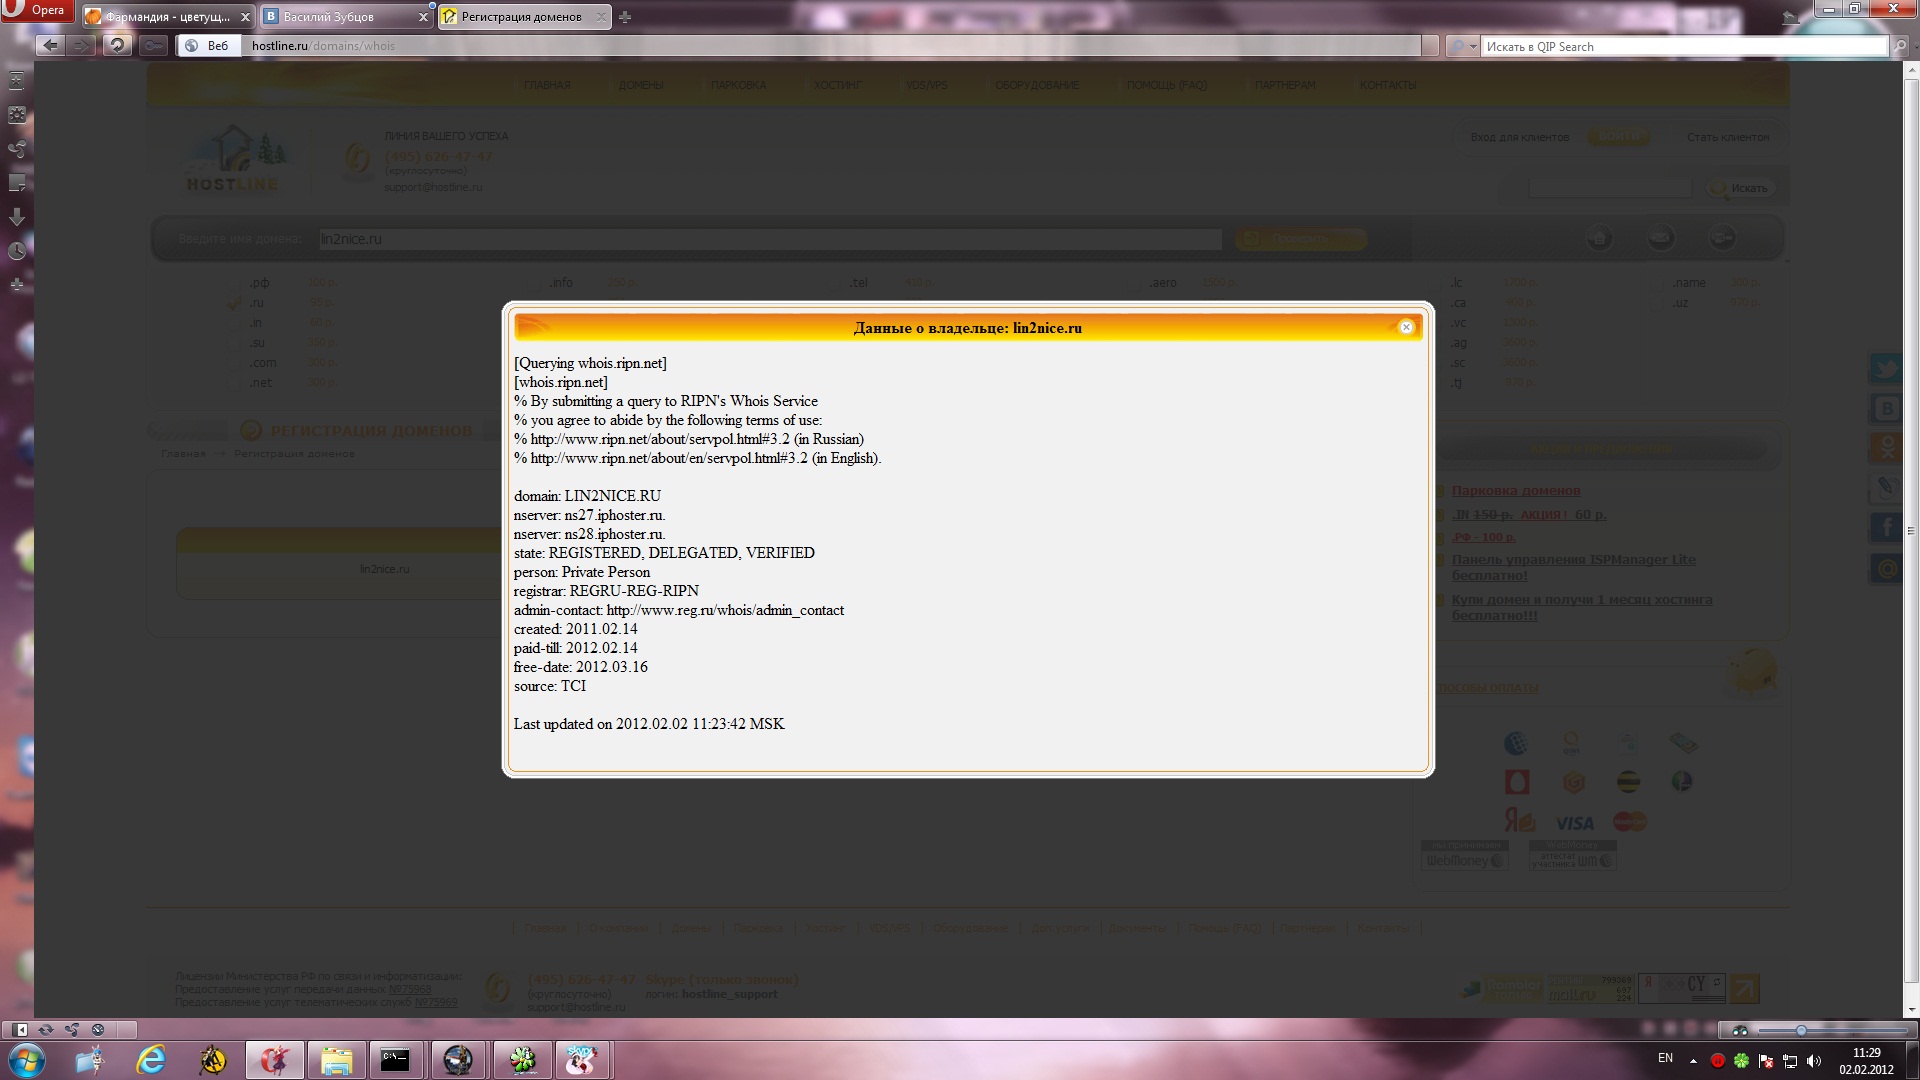This screenshot has height=1080, width=1920.
Task: Switch to the Фармандия tab
Action: tap(166, 17)
